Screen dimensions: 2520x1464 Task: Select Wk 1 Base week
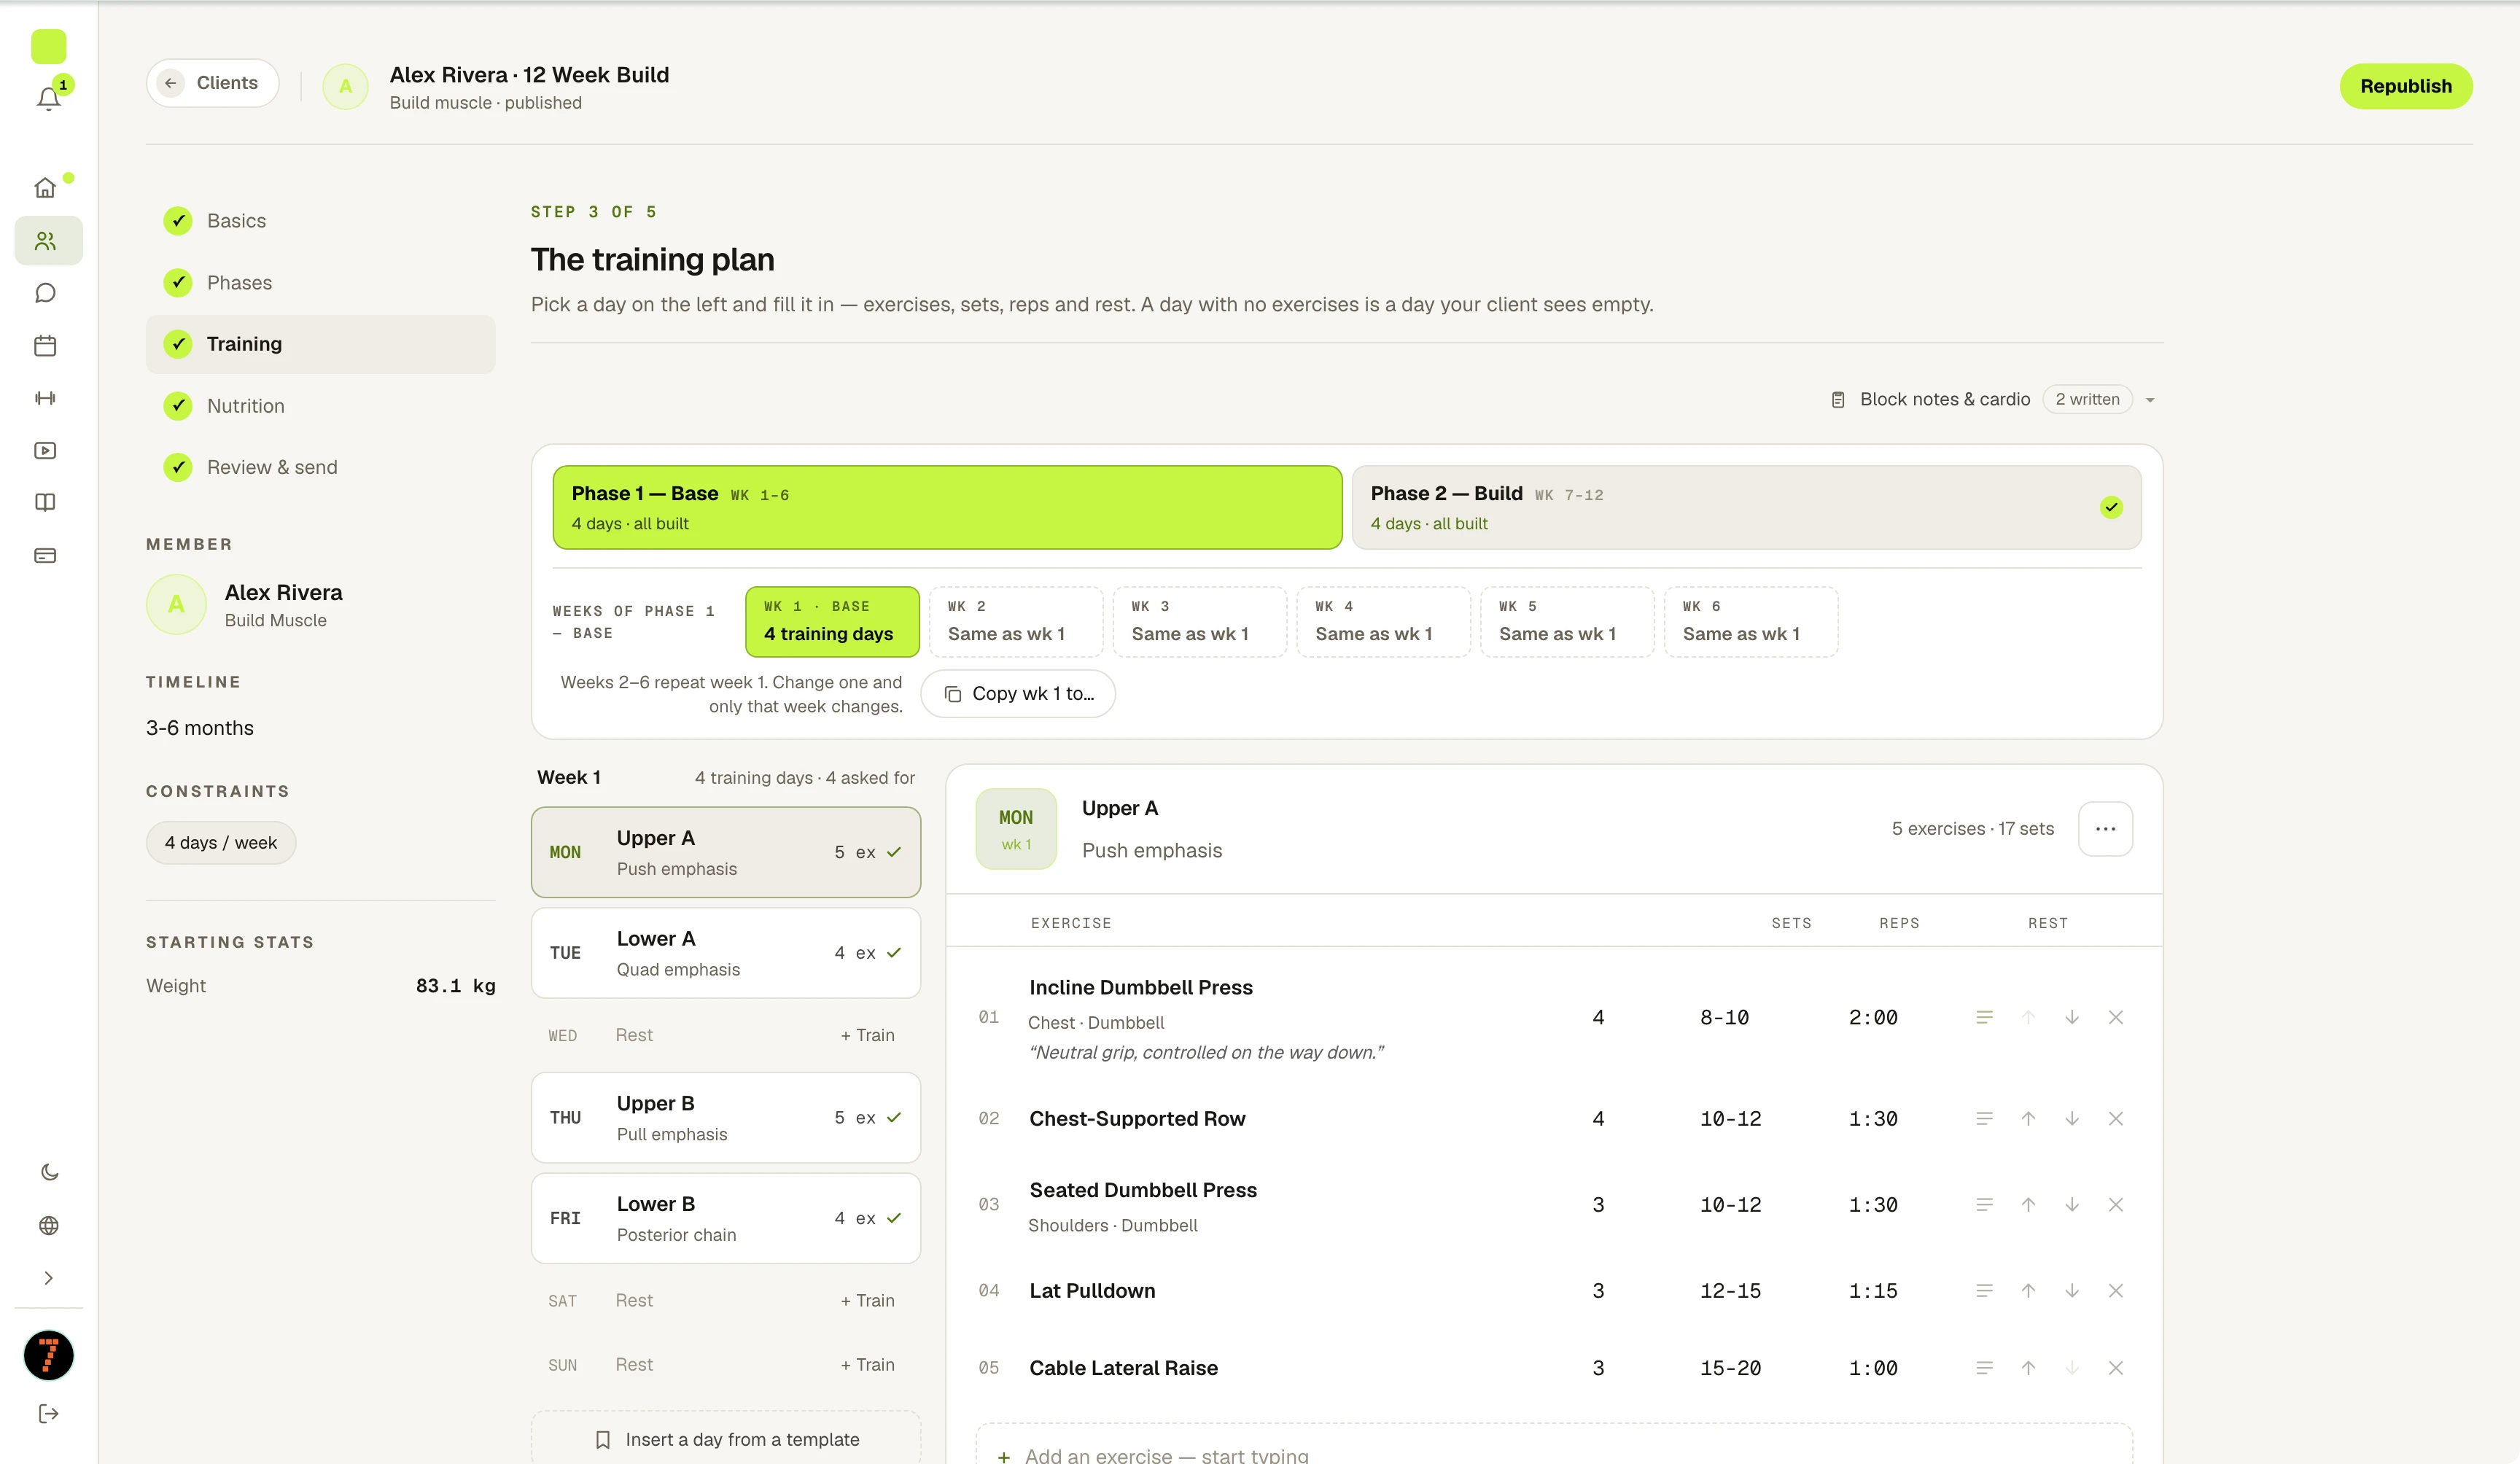[x=832, y=621]
